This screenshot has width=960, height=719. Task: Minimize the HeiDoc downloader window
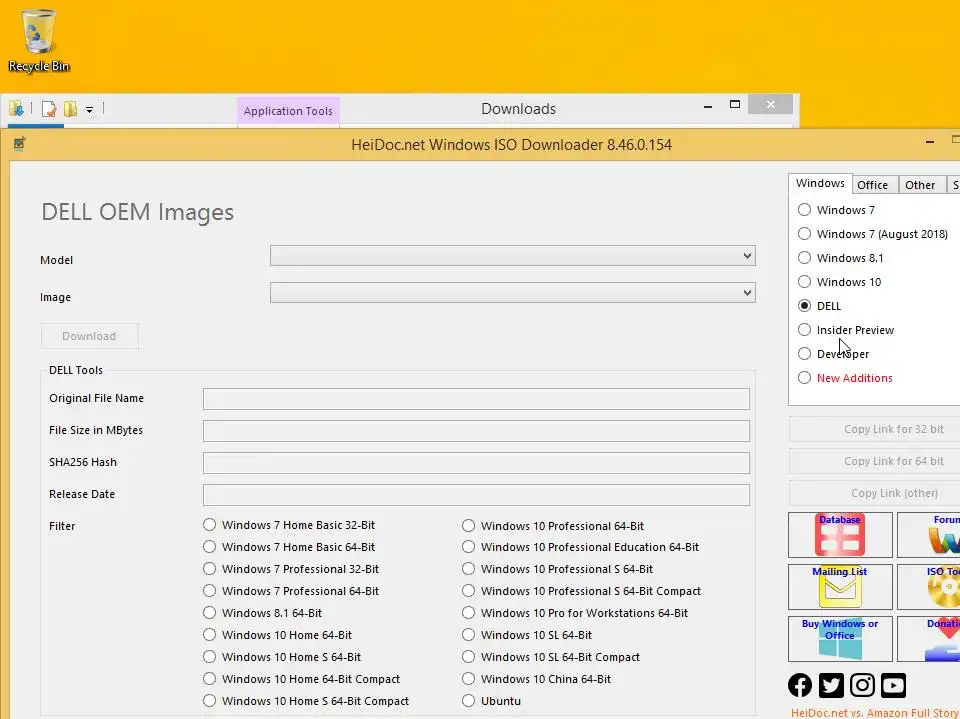click(x=930, y=142)
